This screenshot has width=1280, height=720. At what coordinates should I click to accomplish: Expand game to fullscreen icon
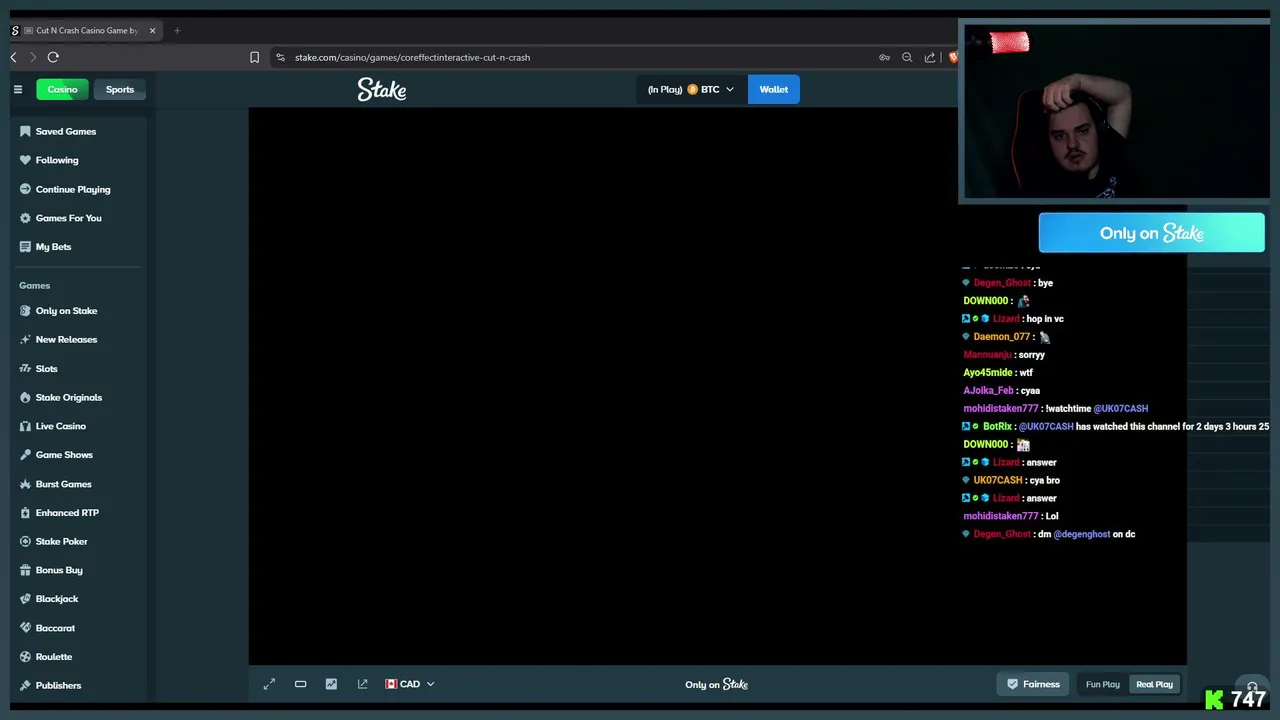tap(269, 684)
